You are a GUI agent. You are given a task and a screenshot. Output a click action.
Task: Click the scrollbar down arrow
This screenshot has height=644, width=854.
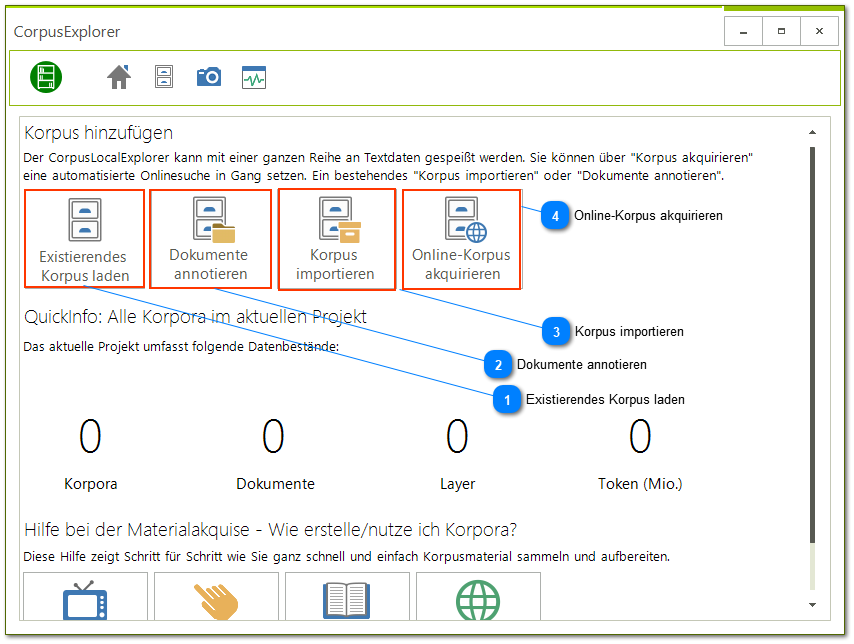click(813, 605)
